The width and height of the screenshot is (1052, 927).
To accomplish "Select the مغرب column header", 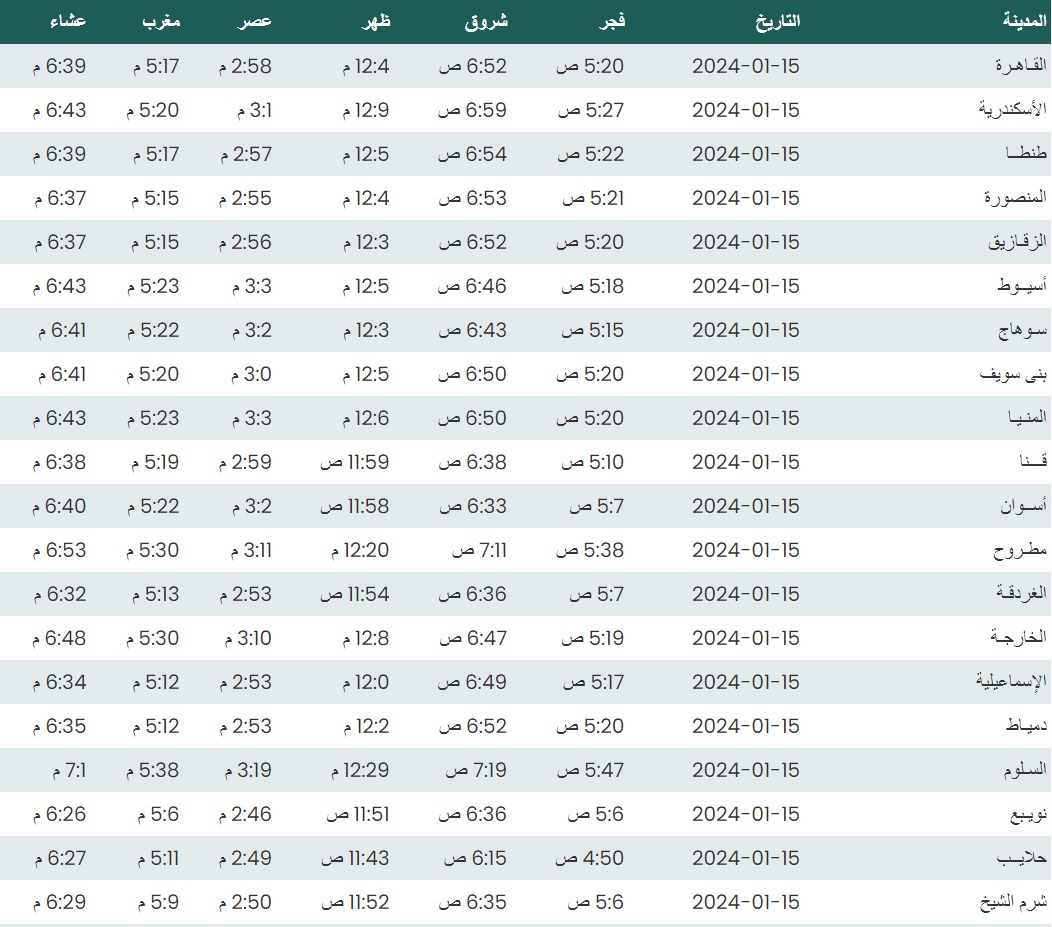I will [160, 21].
